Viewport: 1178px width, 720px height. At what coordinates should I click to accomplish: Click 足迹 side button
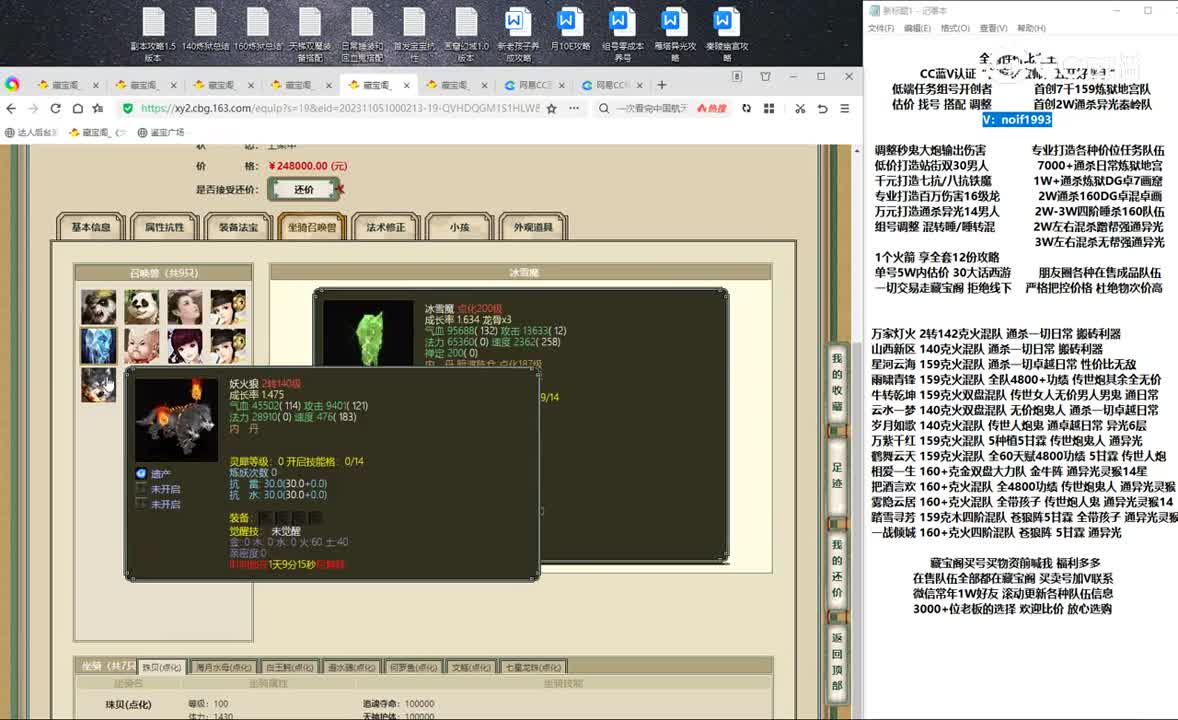pyautogui.click(x=837, y=475)
